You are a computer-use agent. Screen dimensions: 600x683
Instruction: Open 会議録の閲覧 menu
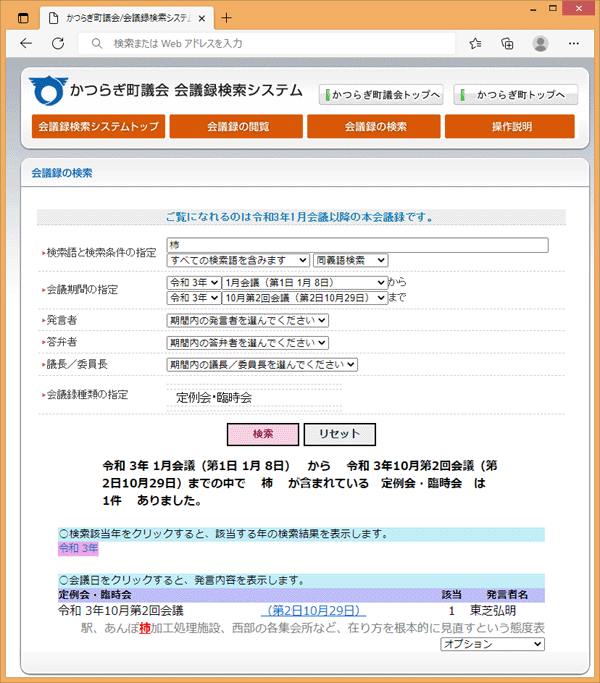[236, 126]
